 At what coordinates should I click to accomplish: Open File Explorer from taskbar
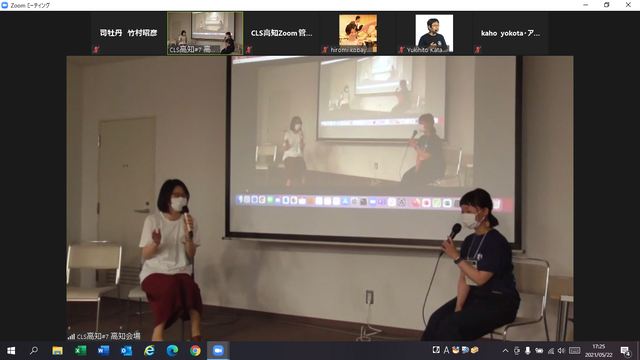pos(57,351)
